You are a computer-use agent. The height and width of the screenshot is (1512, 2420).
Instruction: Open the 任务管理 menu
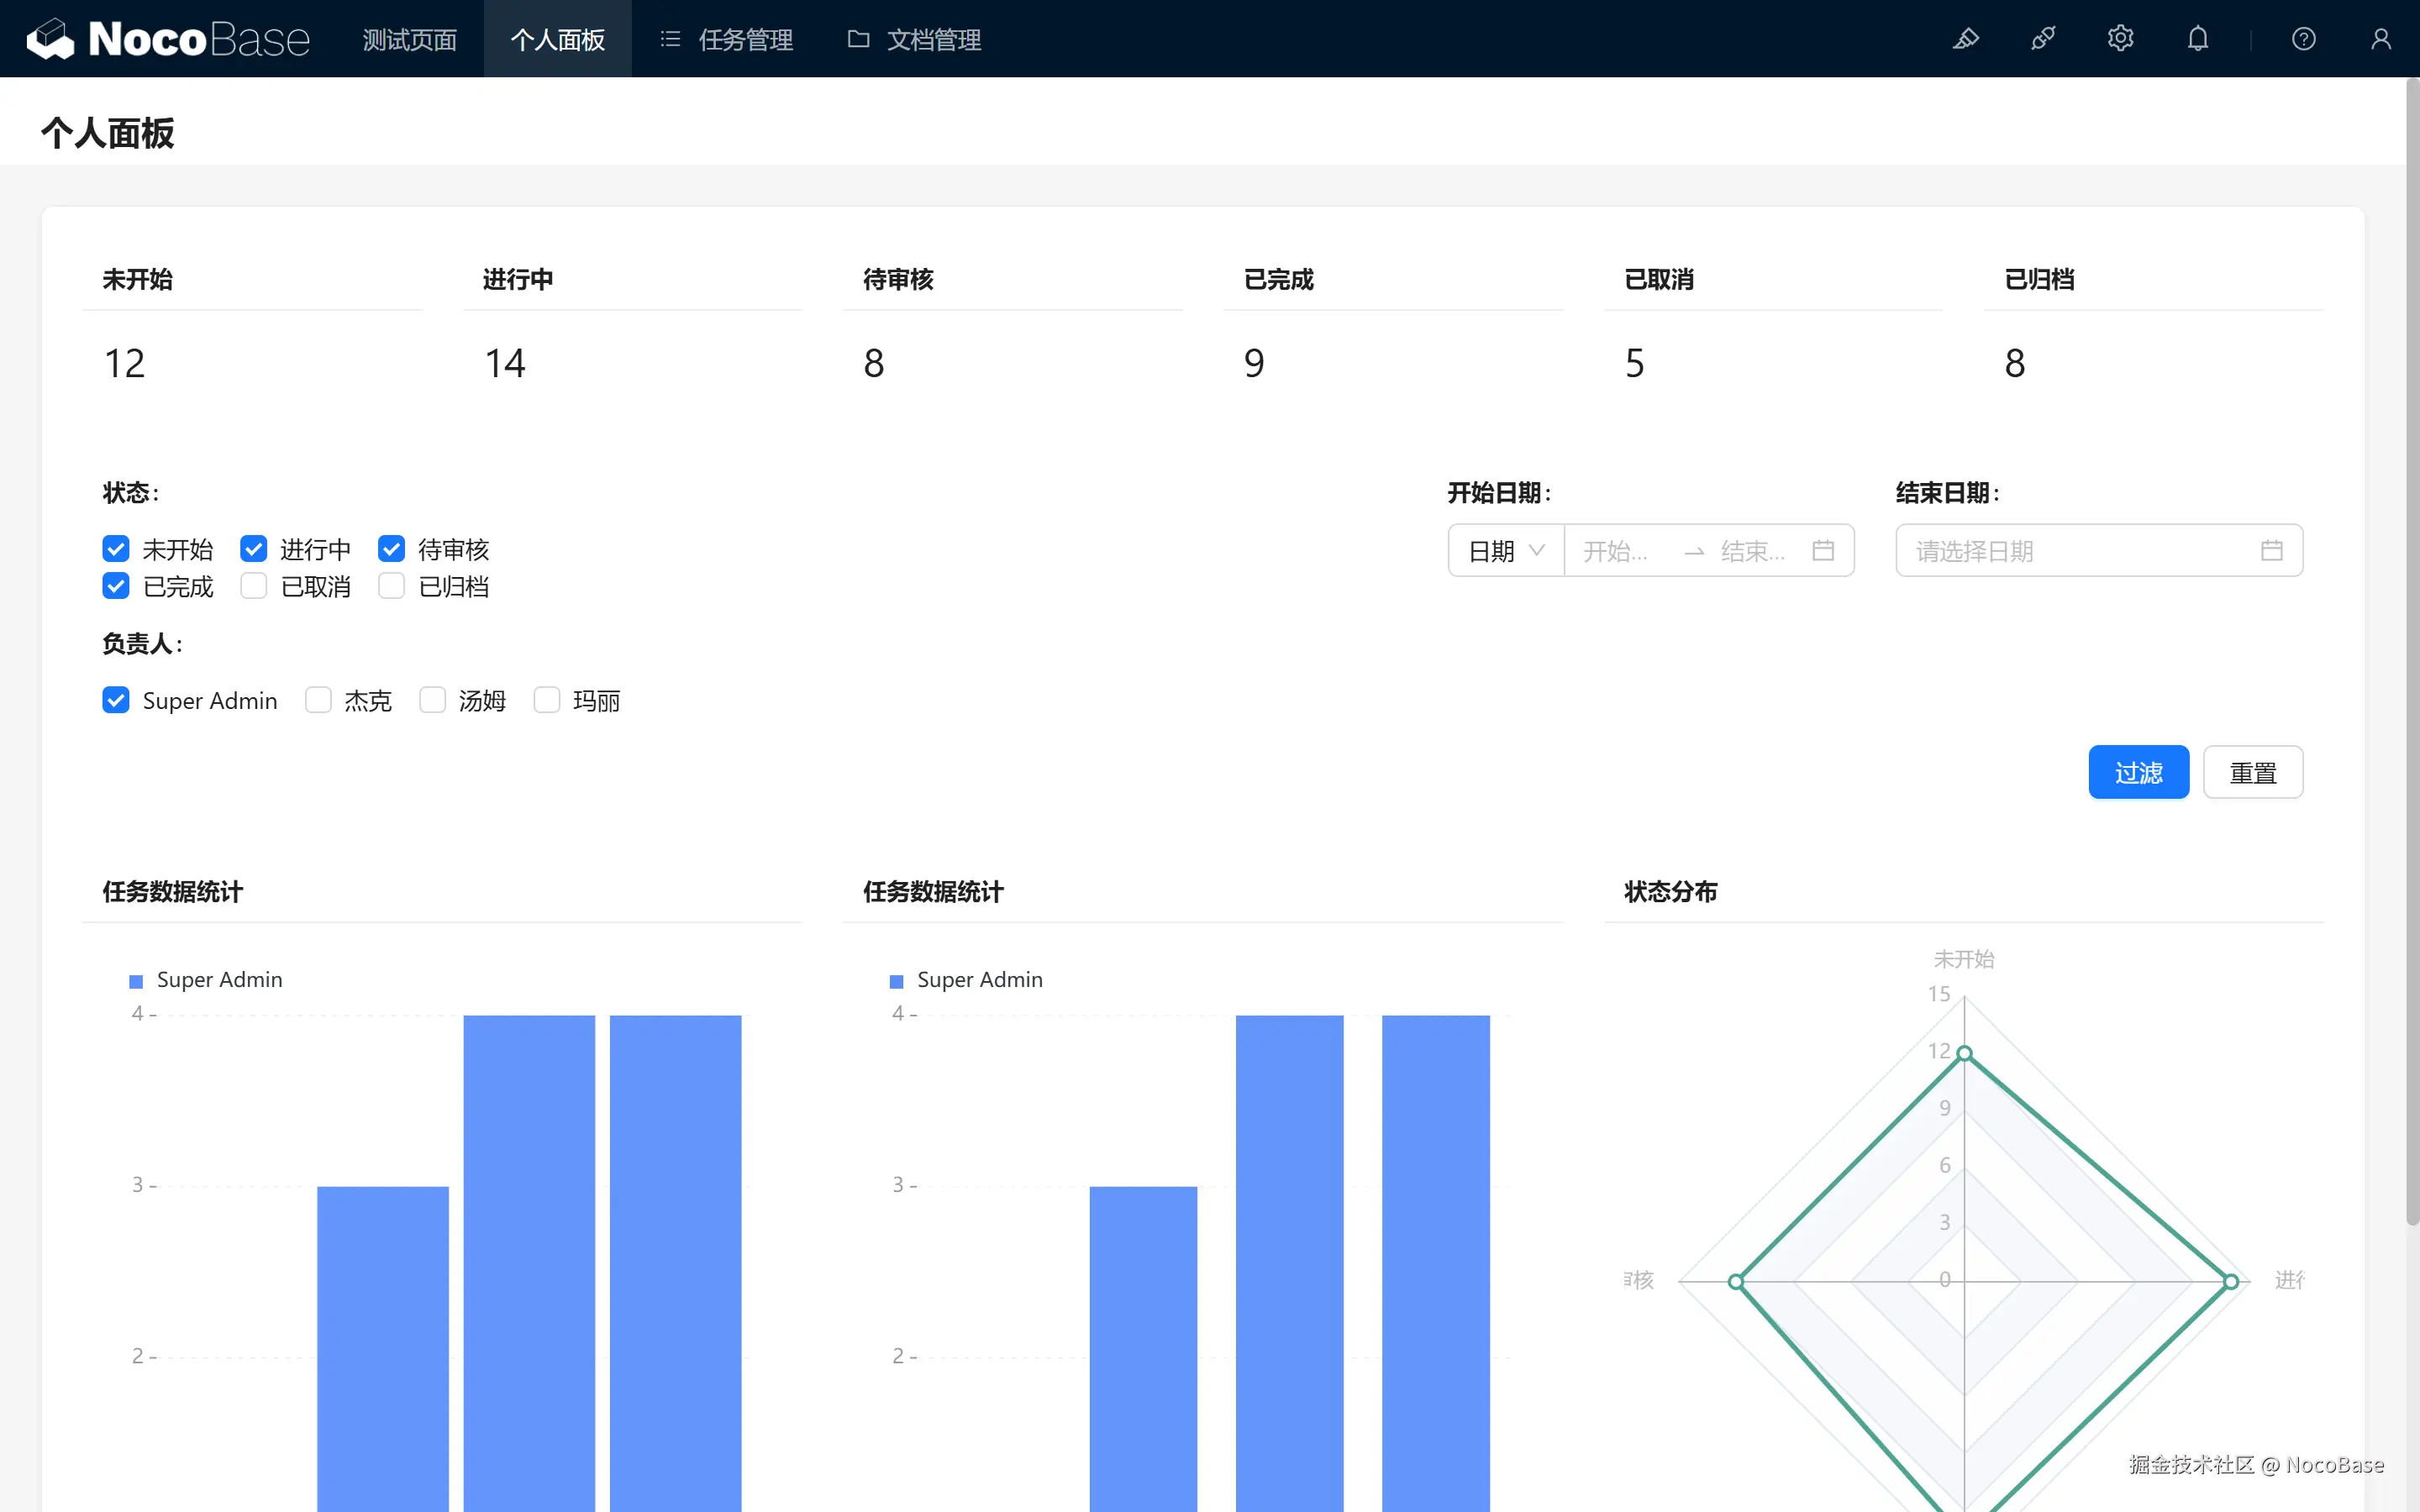(727, 39)
